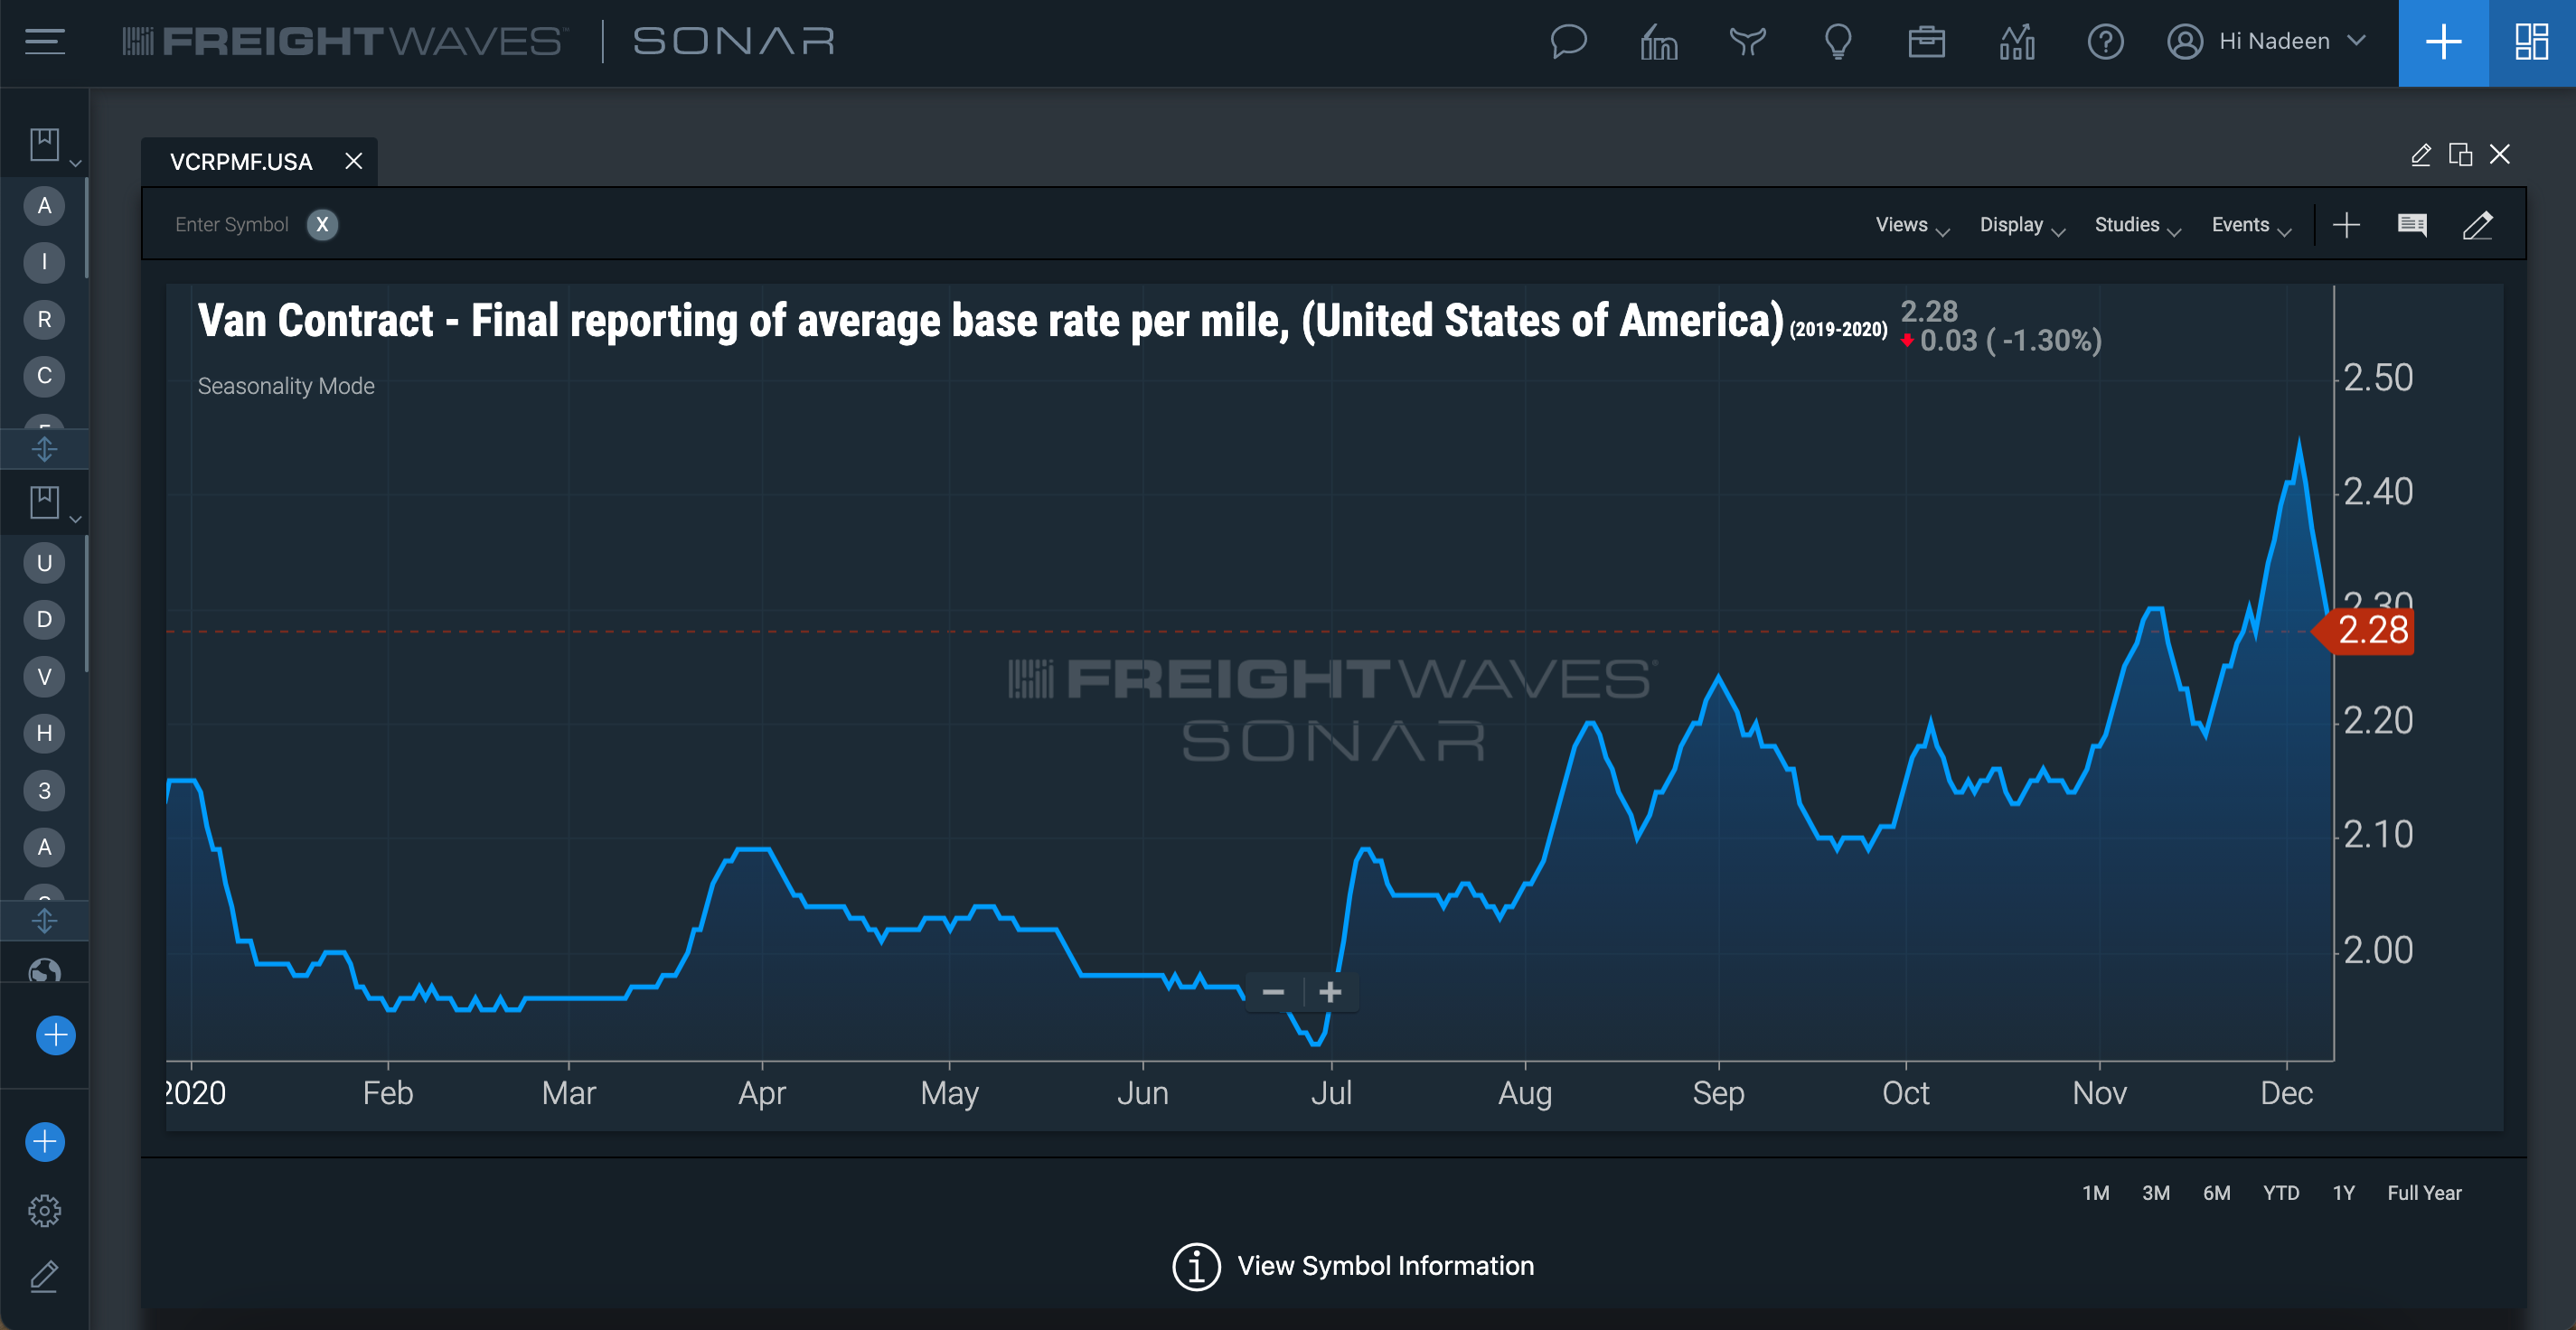Select the Full Year time range
Screen dimensions: 2576x1330
coord(2424,1193)
